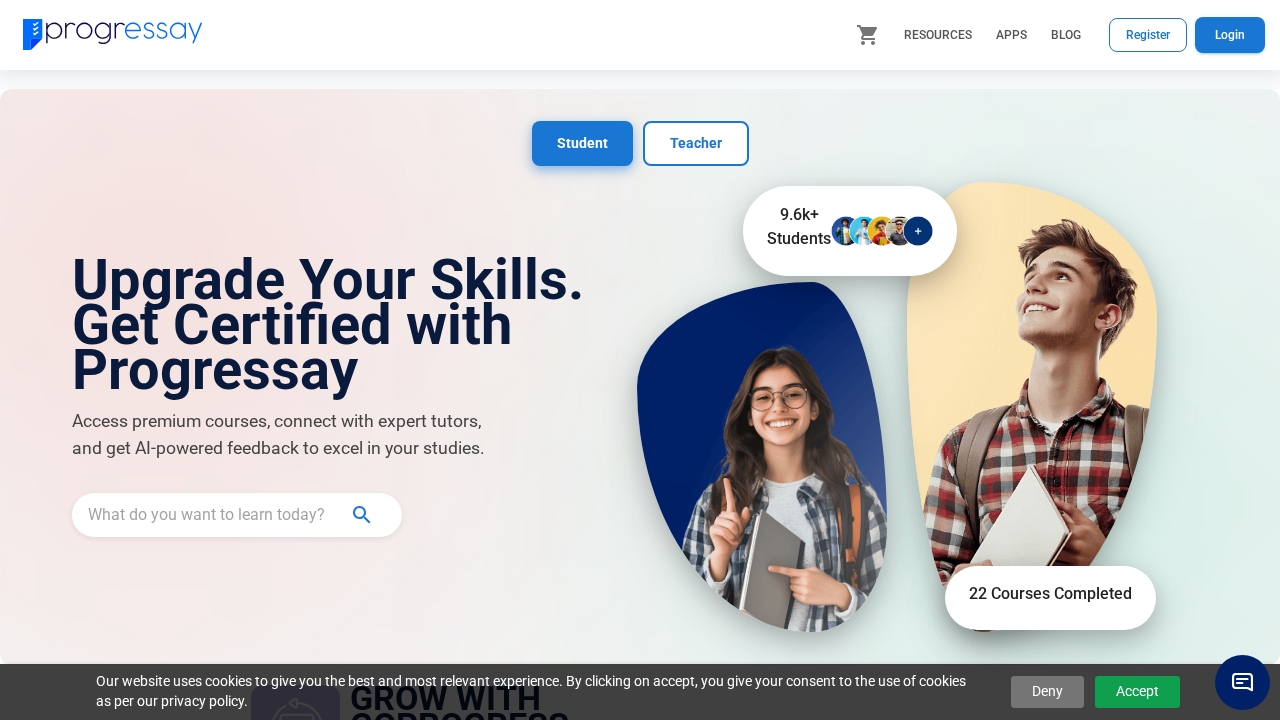
Task: Select the Student toggle
Action: pos(582,143)
